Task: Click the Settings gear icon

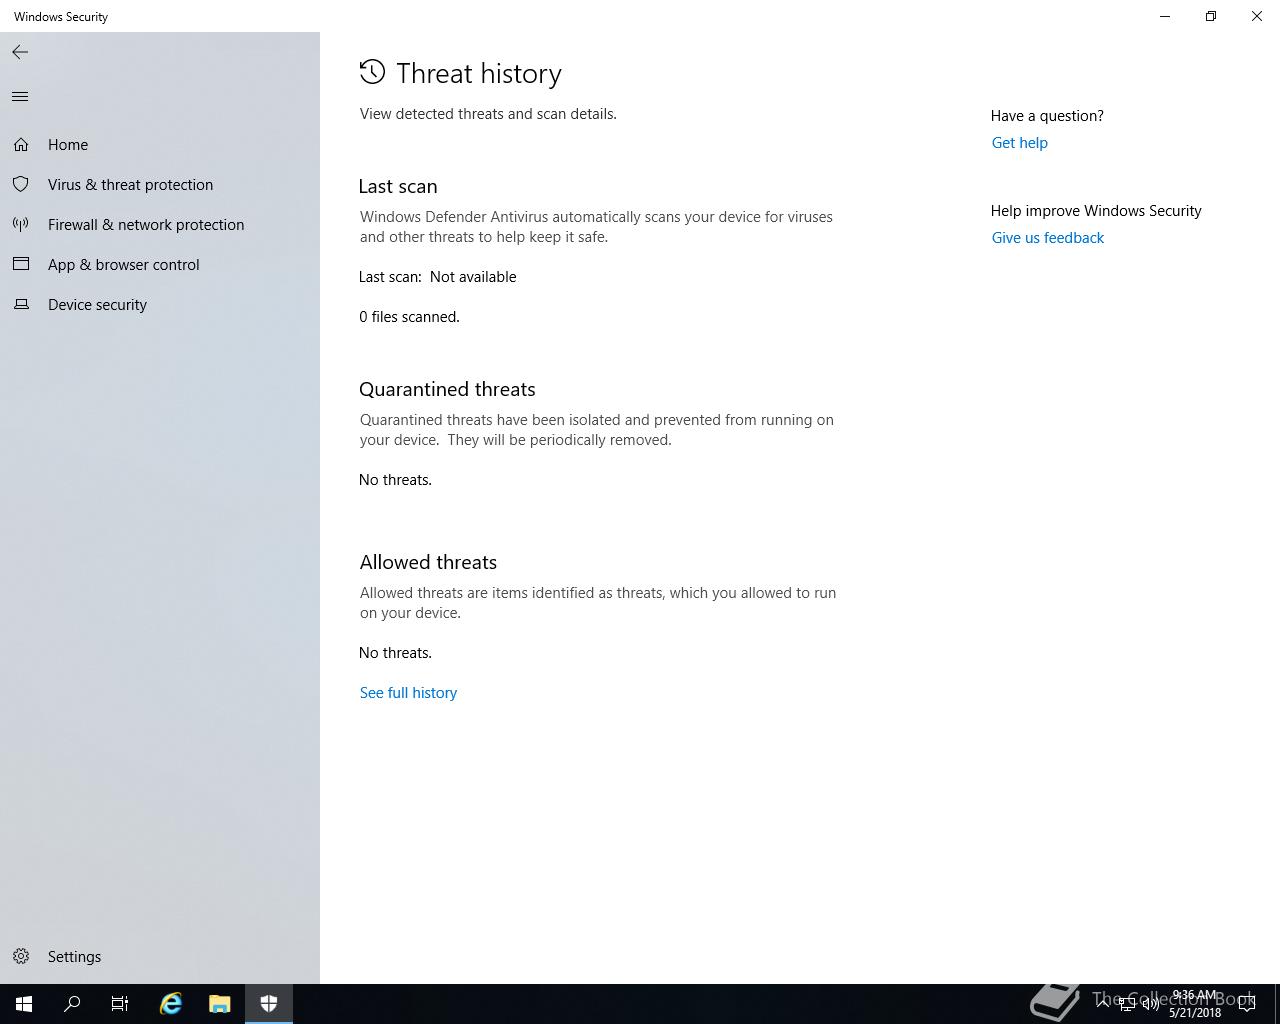Action: pyautogui.click(x=21, y=957)
